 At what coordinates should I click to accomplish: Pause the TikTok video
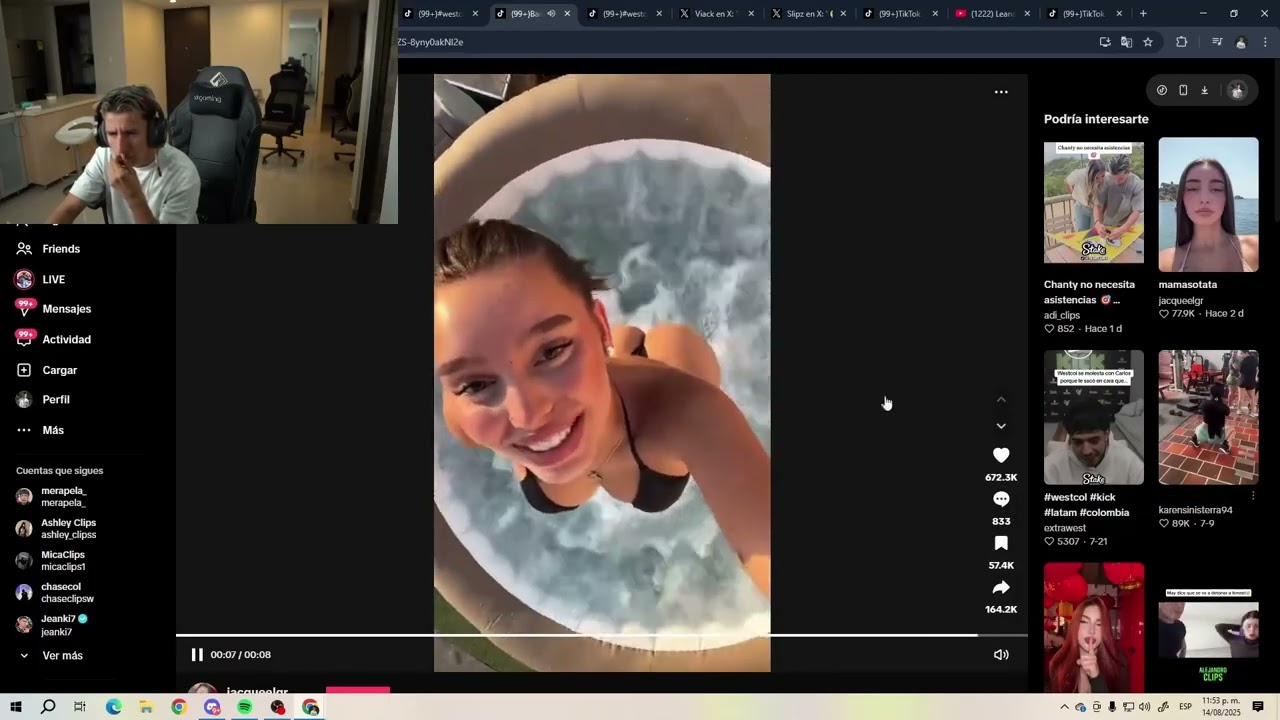(197, 655)
